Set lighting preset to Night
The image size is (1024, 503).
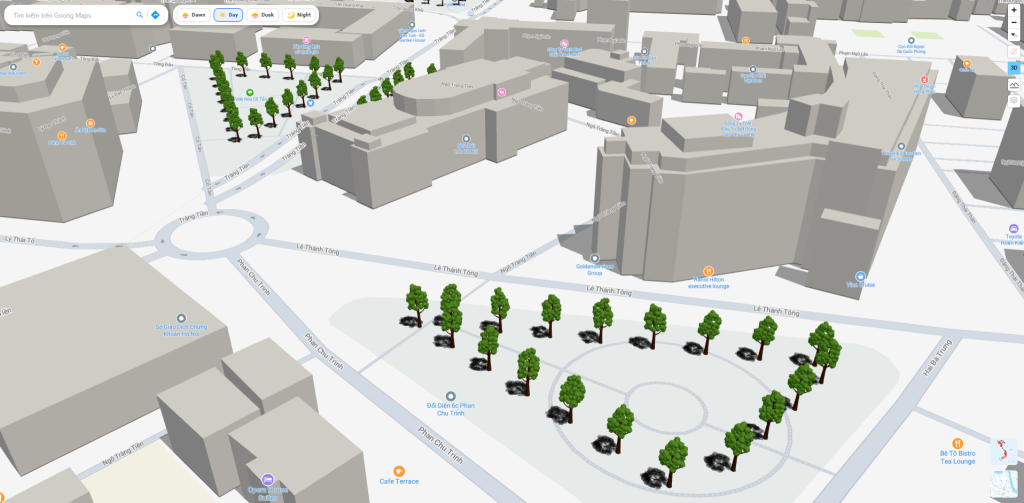pos(299,15)
